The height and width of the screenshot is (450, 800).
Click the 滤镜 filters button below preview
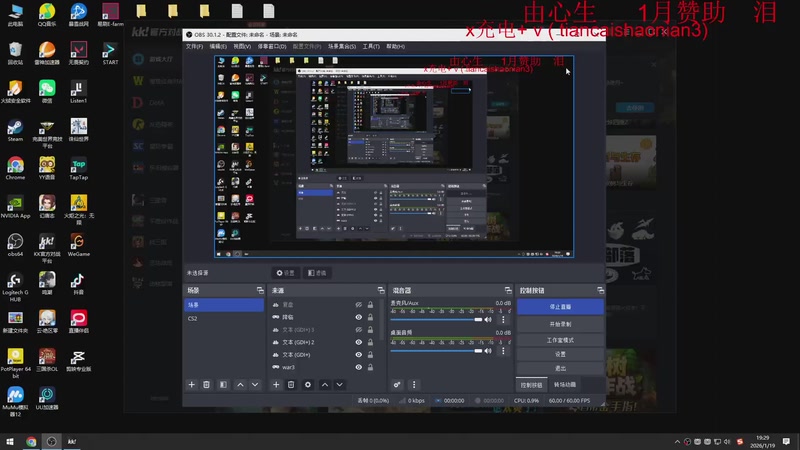tap(317, 273)
